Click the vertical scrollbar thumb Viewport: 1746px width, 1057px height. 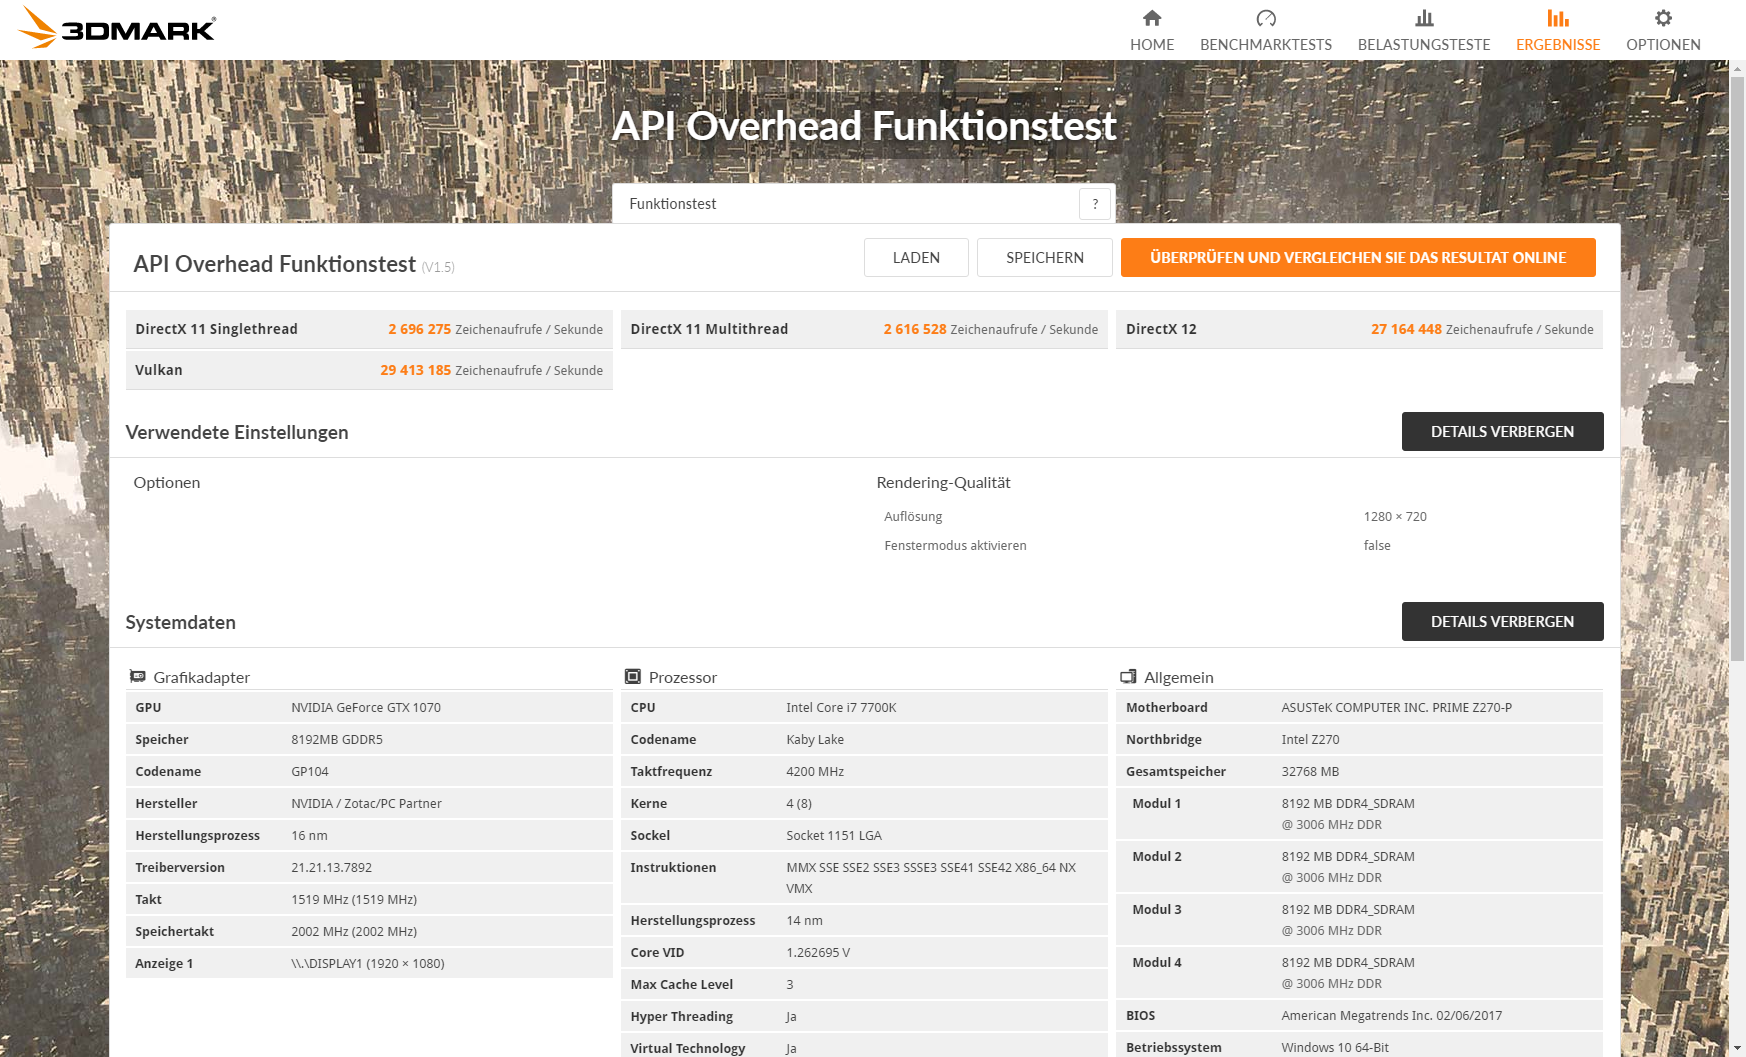(x=1738, y=368)
